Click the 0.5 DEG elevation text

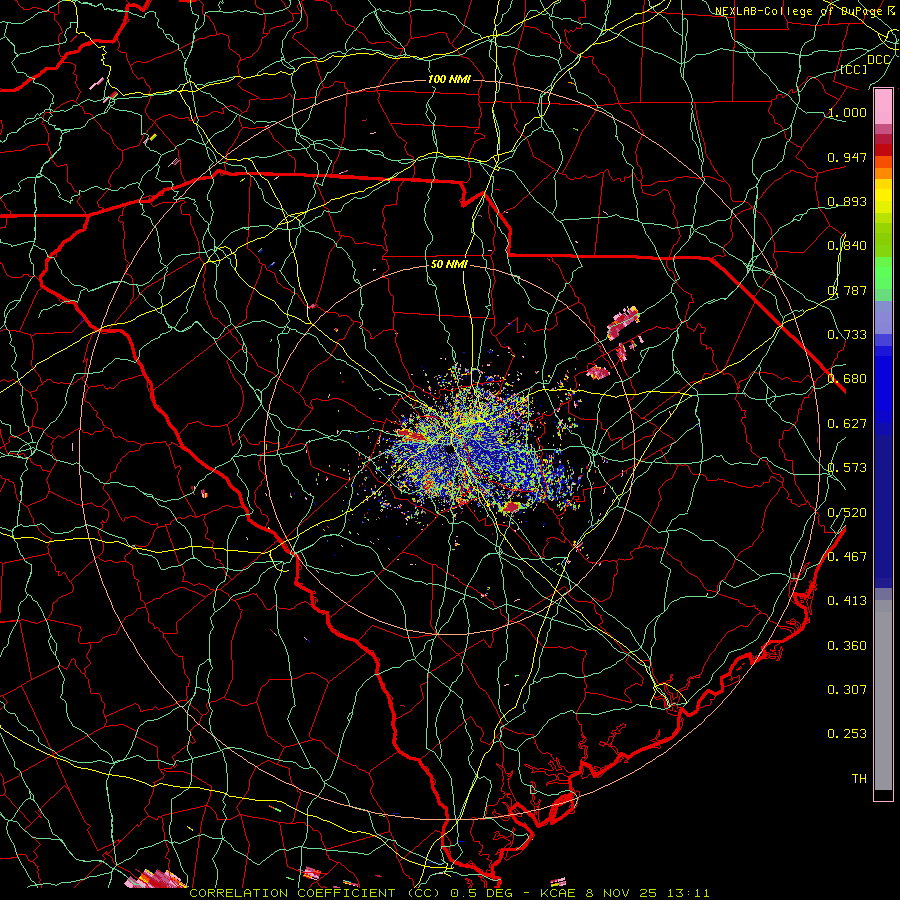coord(481,893)
